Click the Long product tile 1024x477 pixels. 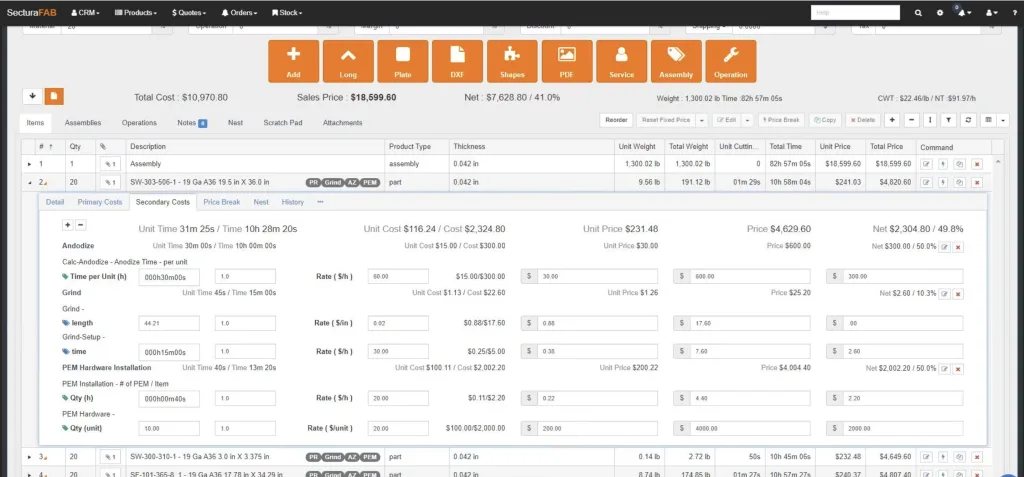(x=348, y=61)
